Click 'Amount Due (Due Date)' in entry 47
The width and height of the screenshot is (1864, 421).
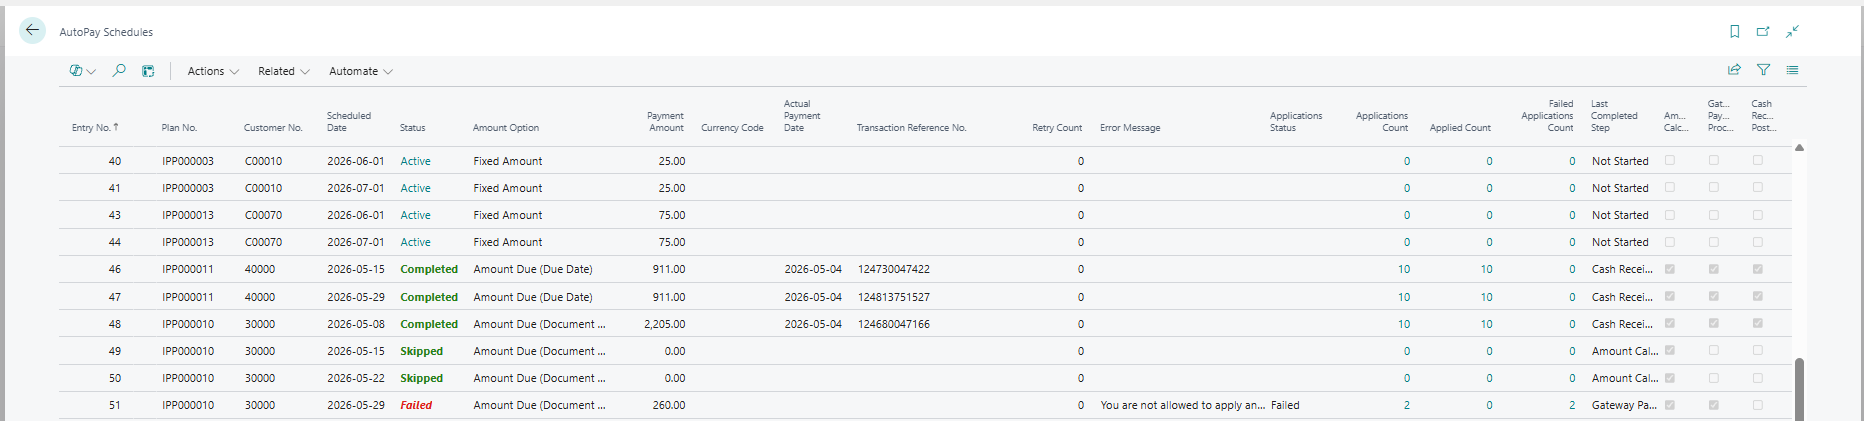(x=533, y=297)
